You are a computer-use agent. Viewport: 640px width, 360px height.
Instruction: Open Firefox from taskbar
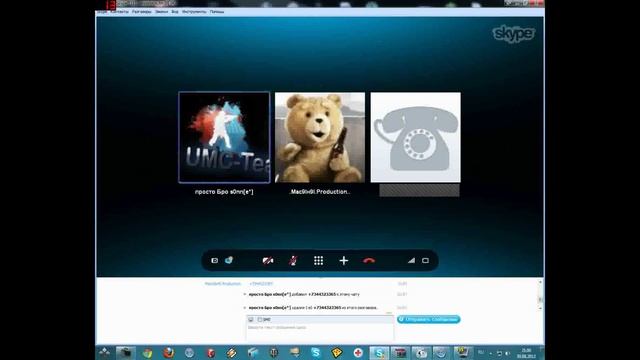168,353
